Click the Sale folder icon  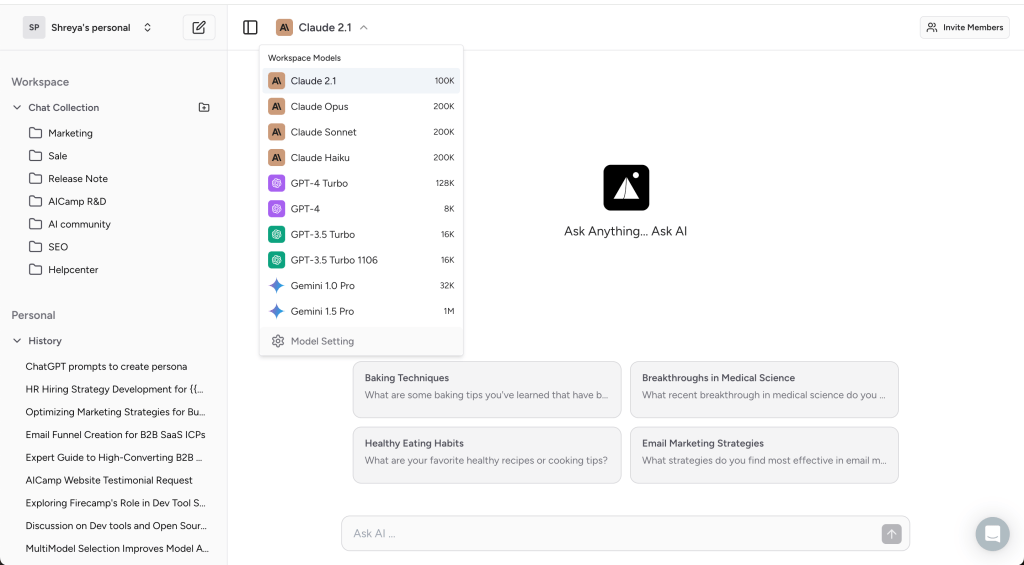tap(35, 155)
